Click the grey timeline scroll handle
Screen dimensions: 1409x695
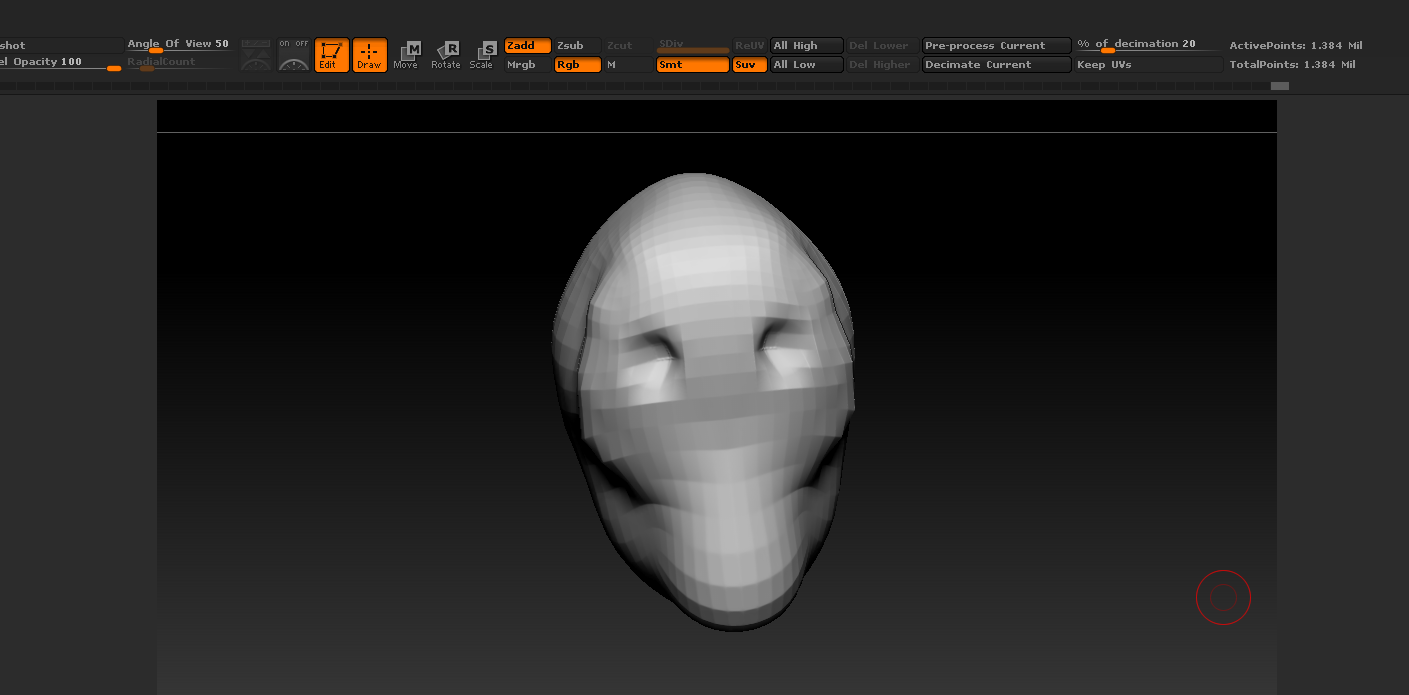(1280, 86)
